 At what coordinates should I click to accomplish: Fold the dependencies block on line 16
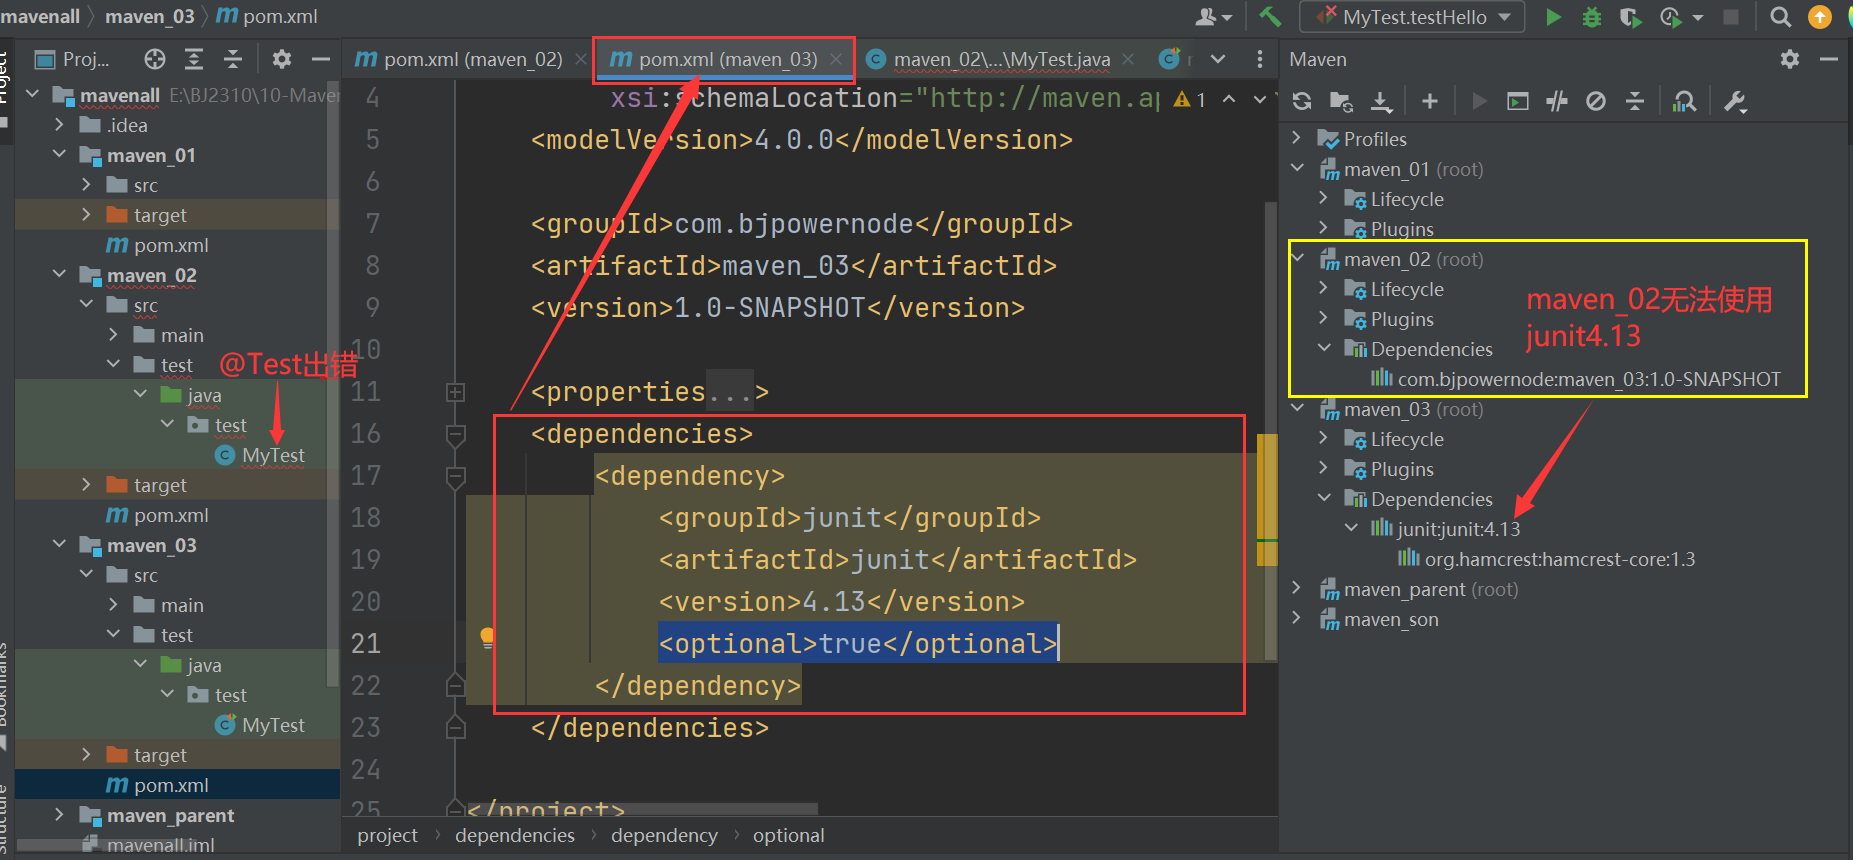[x=455, y=434]
